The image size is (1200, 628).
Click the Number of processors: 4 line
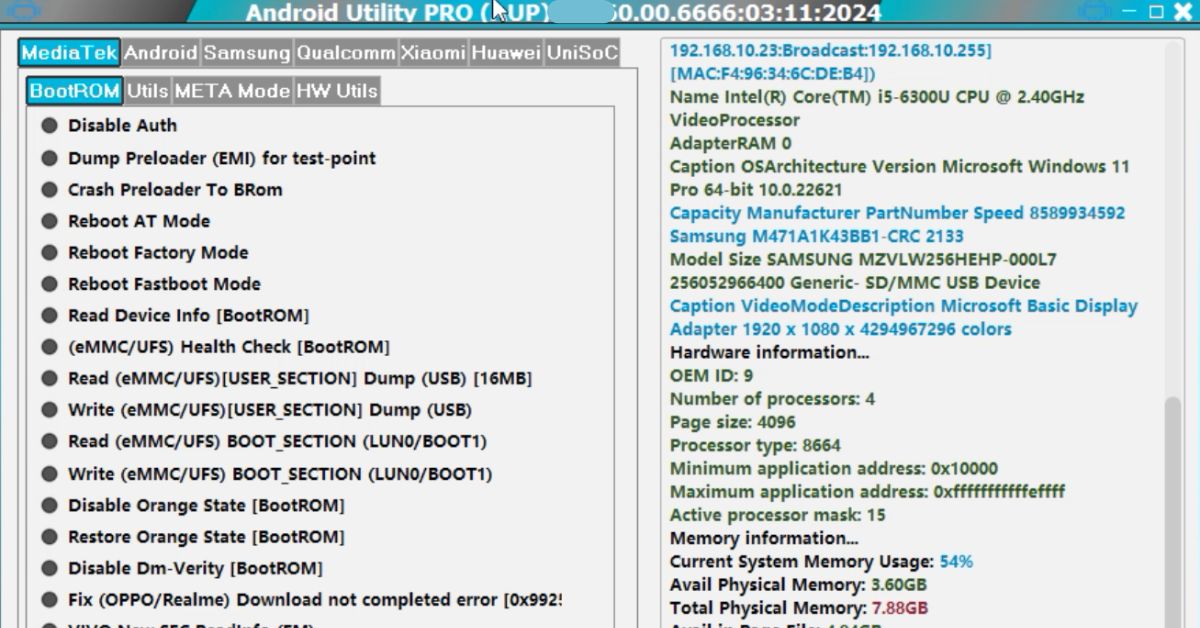click(772, 399)
